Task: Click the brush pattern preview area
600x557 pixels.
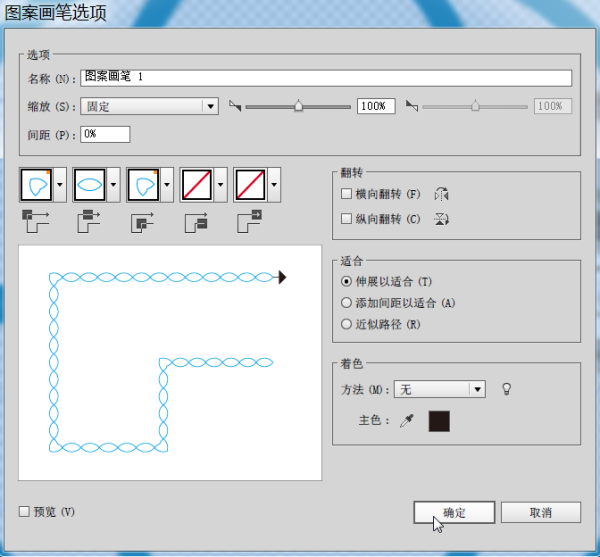Action: [x=170, y=363]
